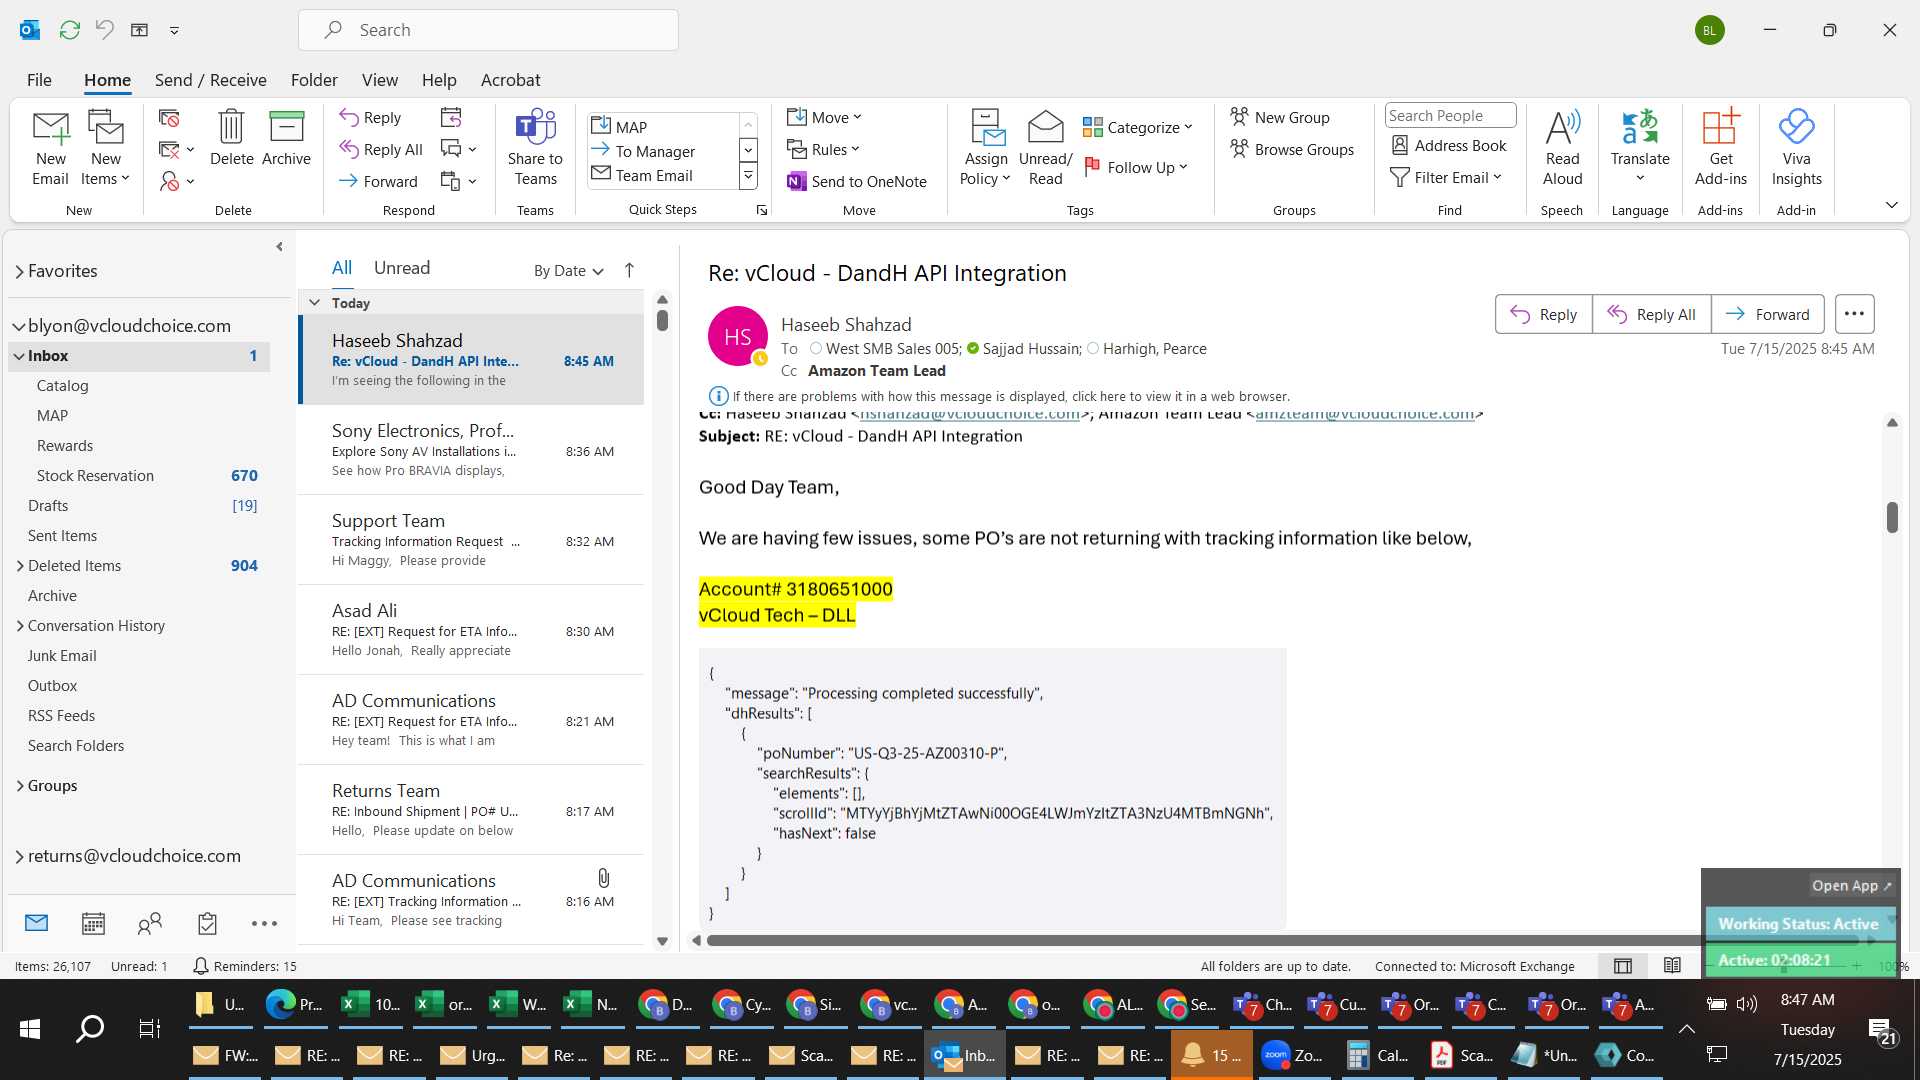
Task: Click Share to Teams icon
Action: point(535,148)
